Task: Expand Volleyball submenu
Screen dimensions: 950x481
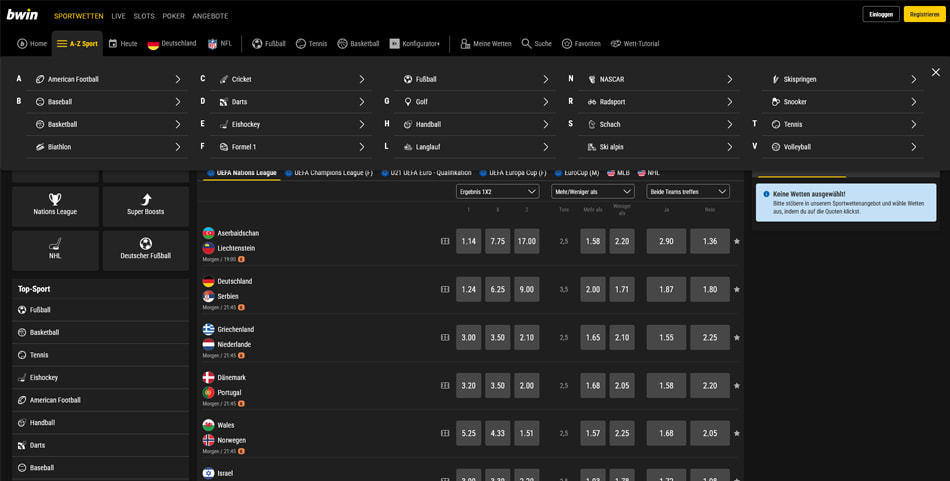Action: pyautogui.click(x=914, y=147)
